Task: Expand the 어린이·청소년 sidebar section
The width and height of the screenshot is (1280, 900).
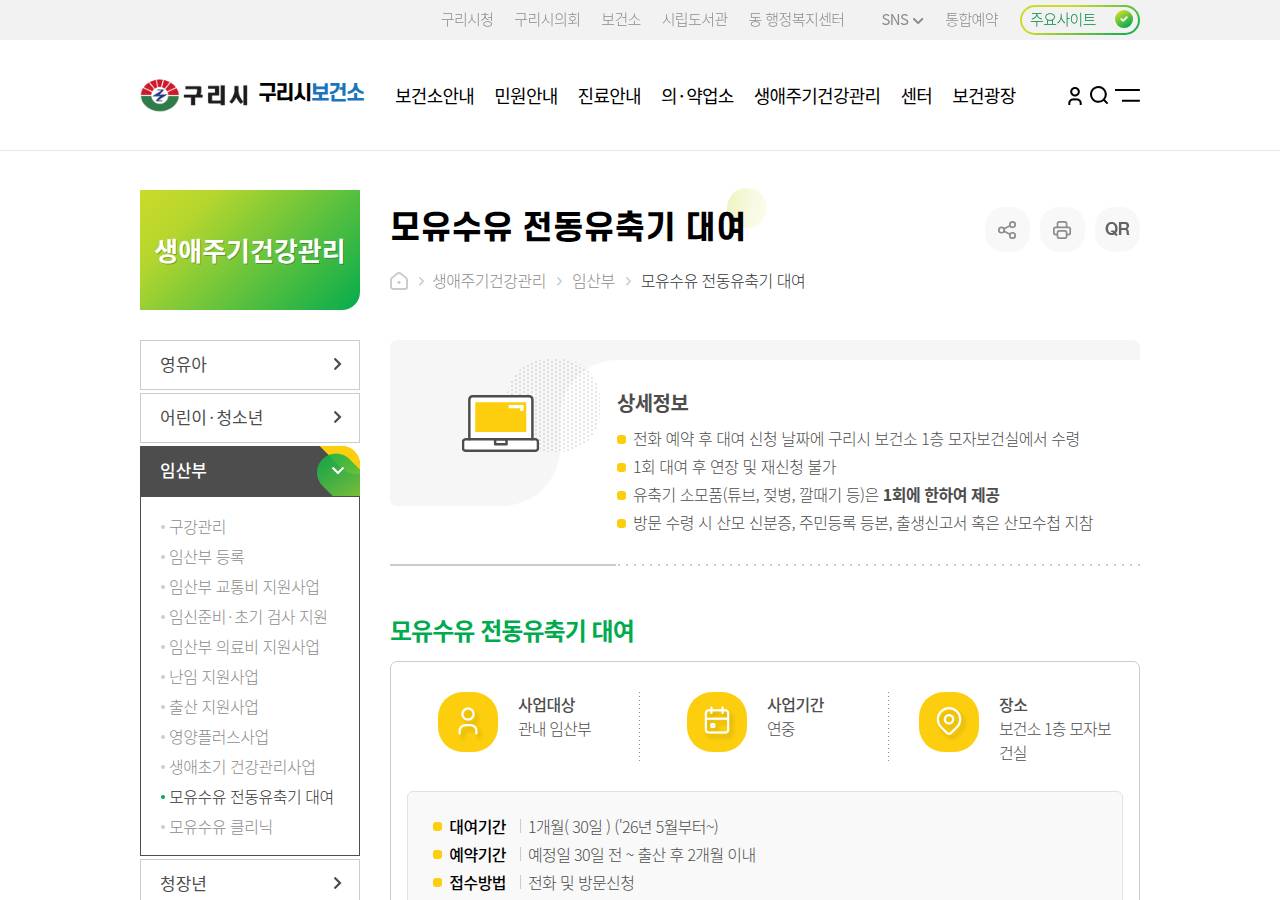Action: tap(250, 418)
